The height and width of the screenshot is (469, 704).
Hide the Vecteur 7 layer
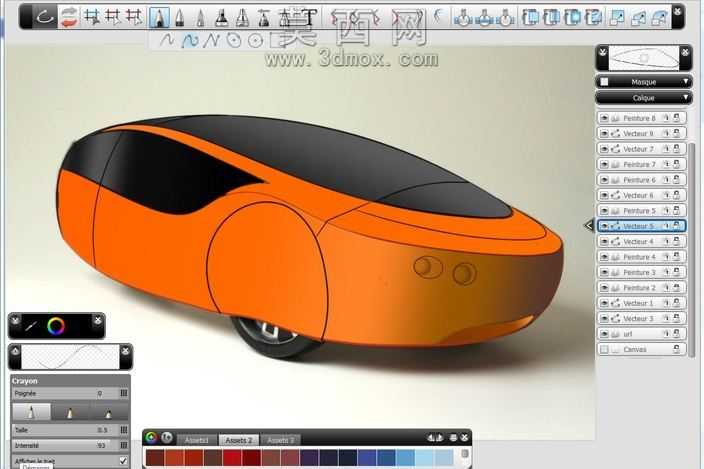604,149
